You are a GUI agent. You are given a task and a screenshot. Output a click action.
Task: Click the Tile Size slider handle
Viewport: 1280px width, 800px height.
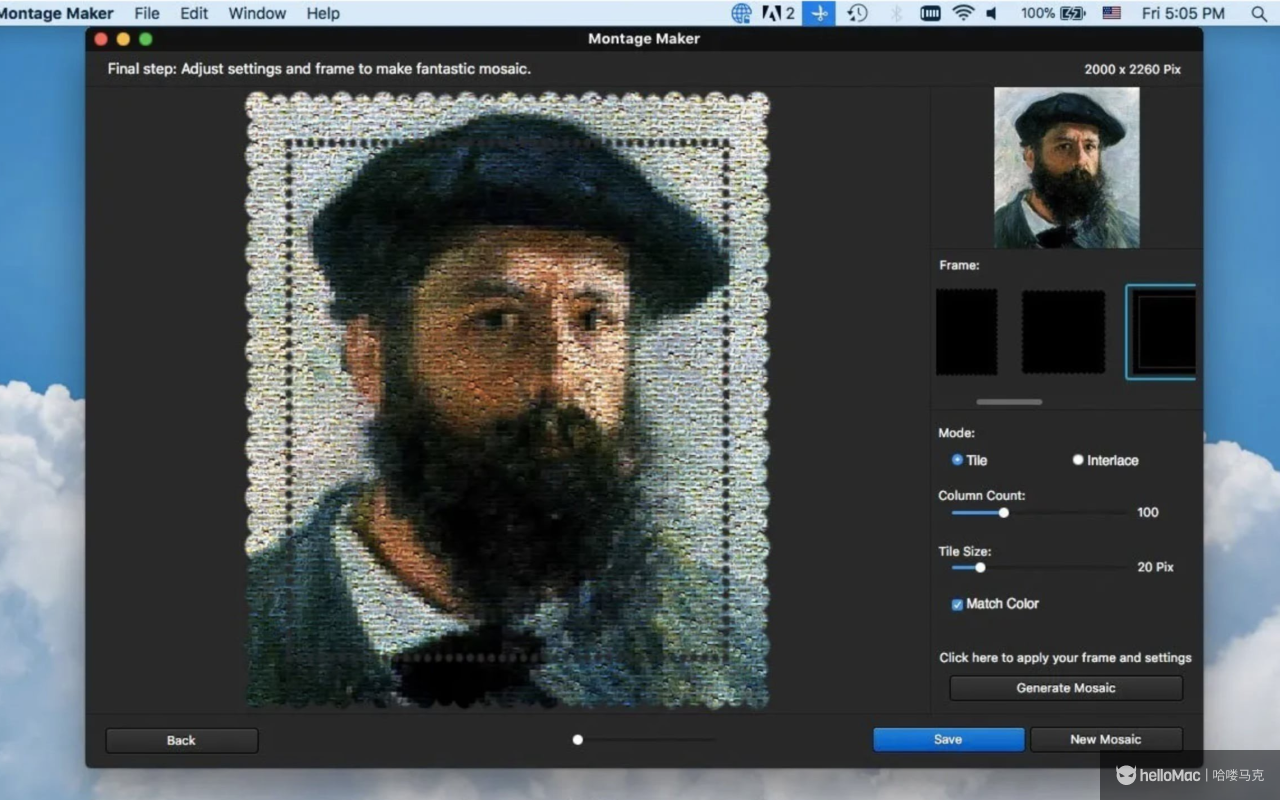[980, 567]
